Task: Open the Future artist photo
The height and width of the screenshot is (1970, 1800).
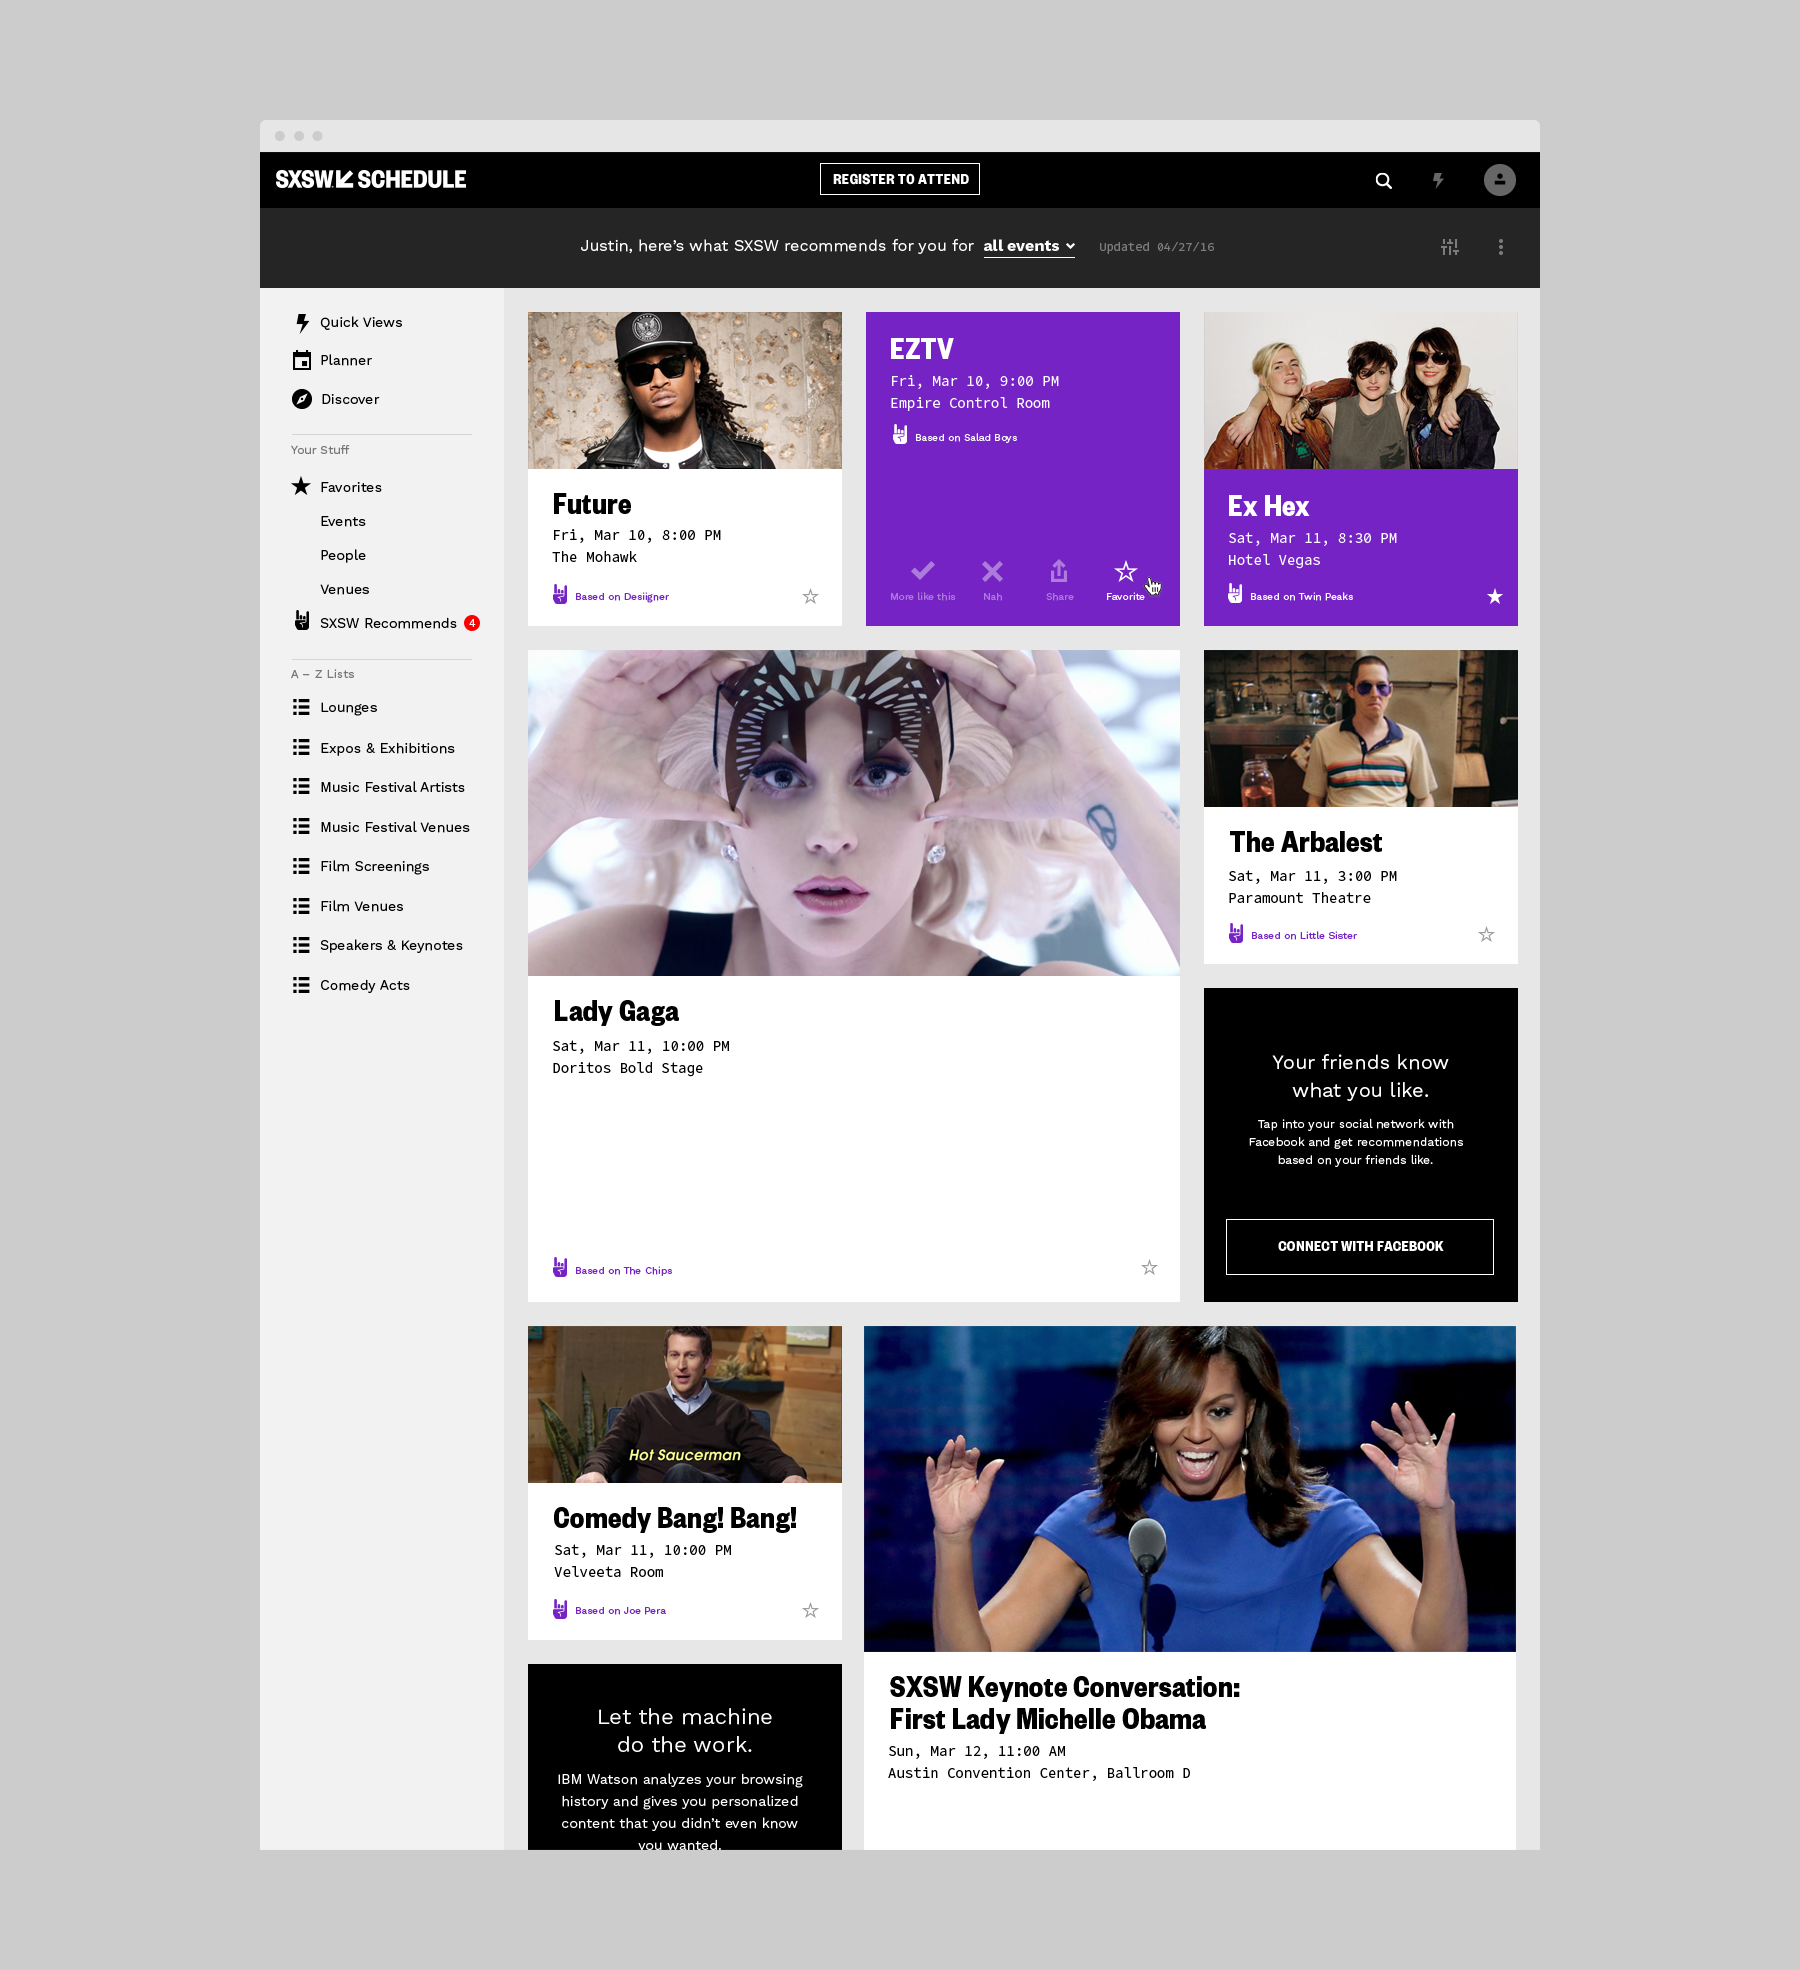Action: 685,390
